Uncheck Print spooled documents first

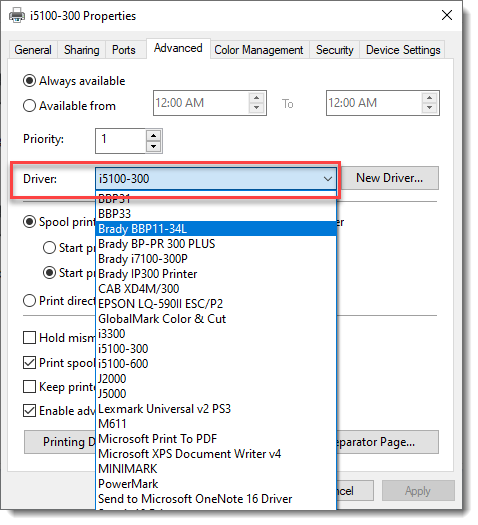coord(29,363)
